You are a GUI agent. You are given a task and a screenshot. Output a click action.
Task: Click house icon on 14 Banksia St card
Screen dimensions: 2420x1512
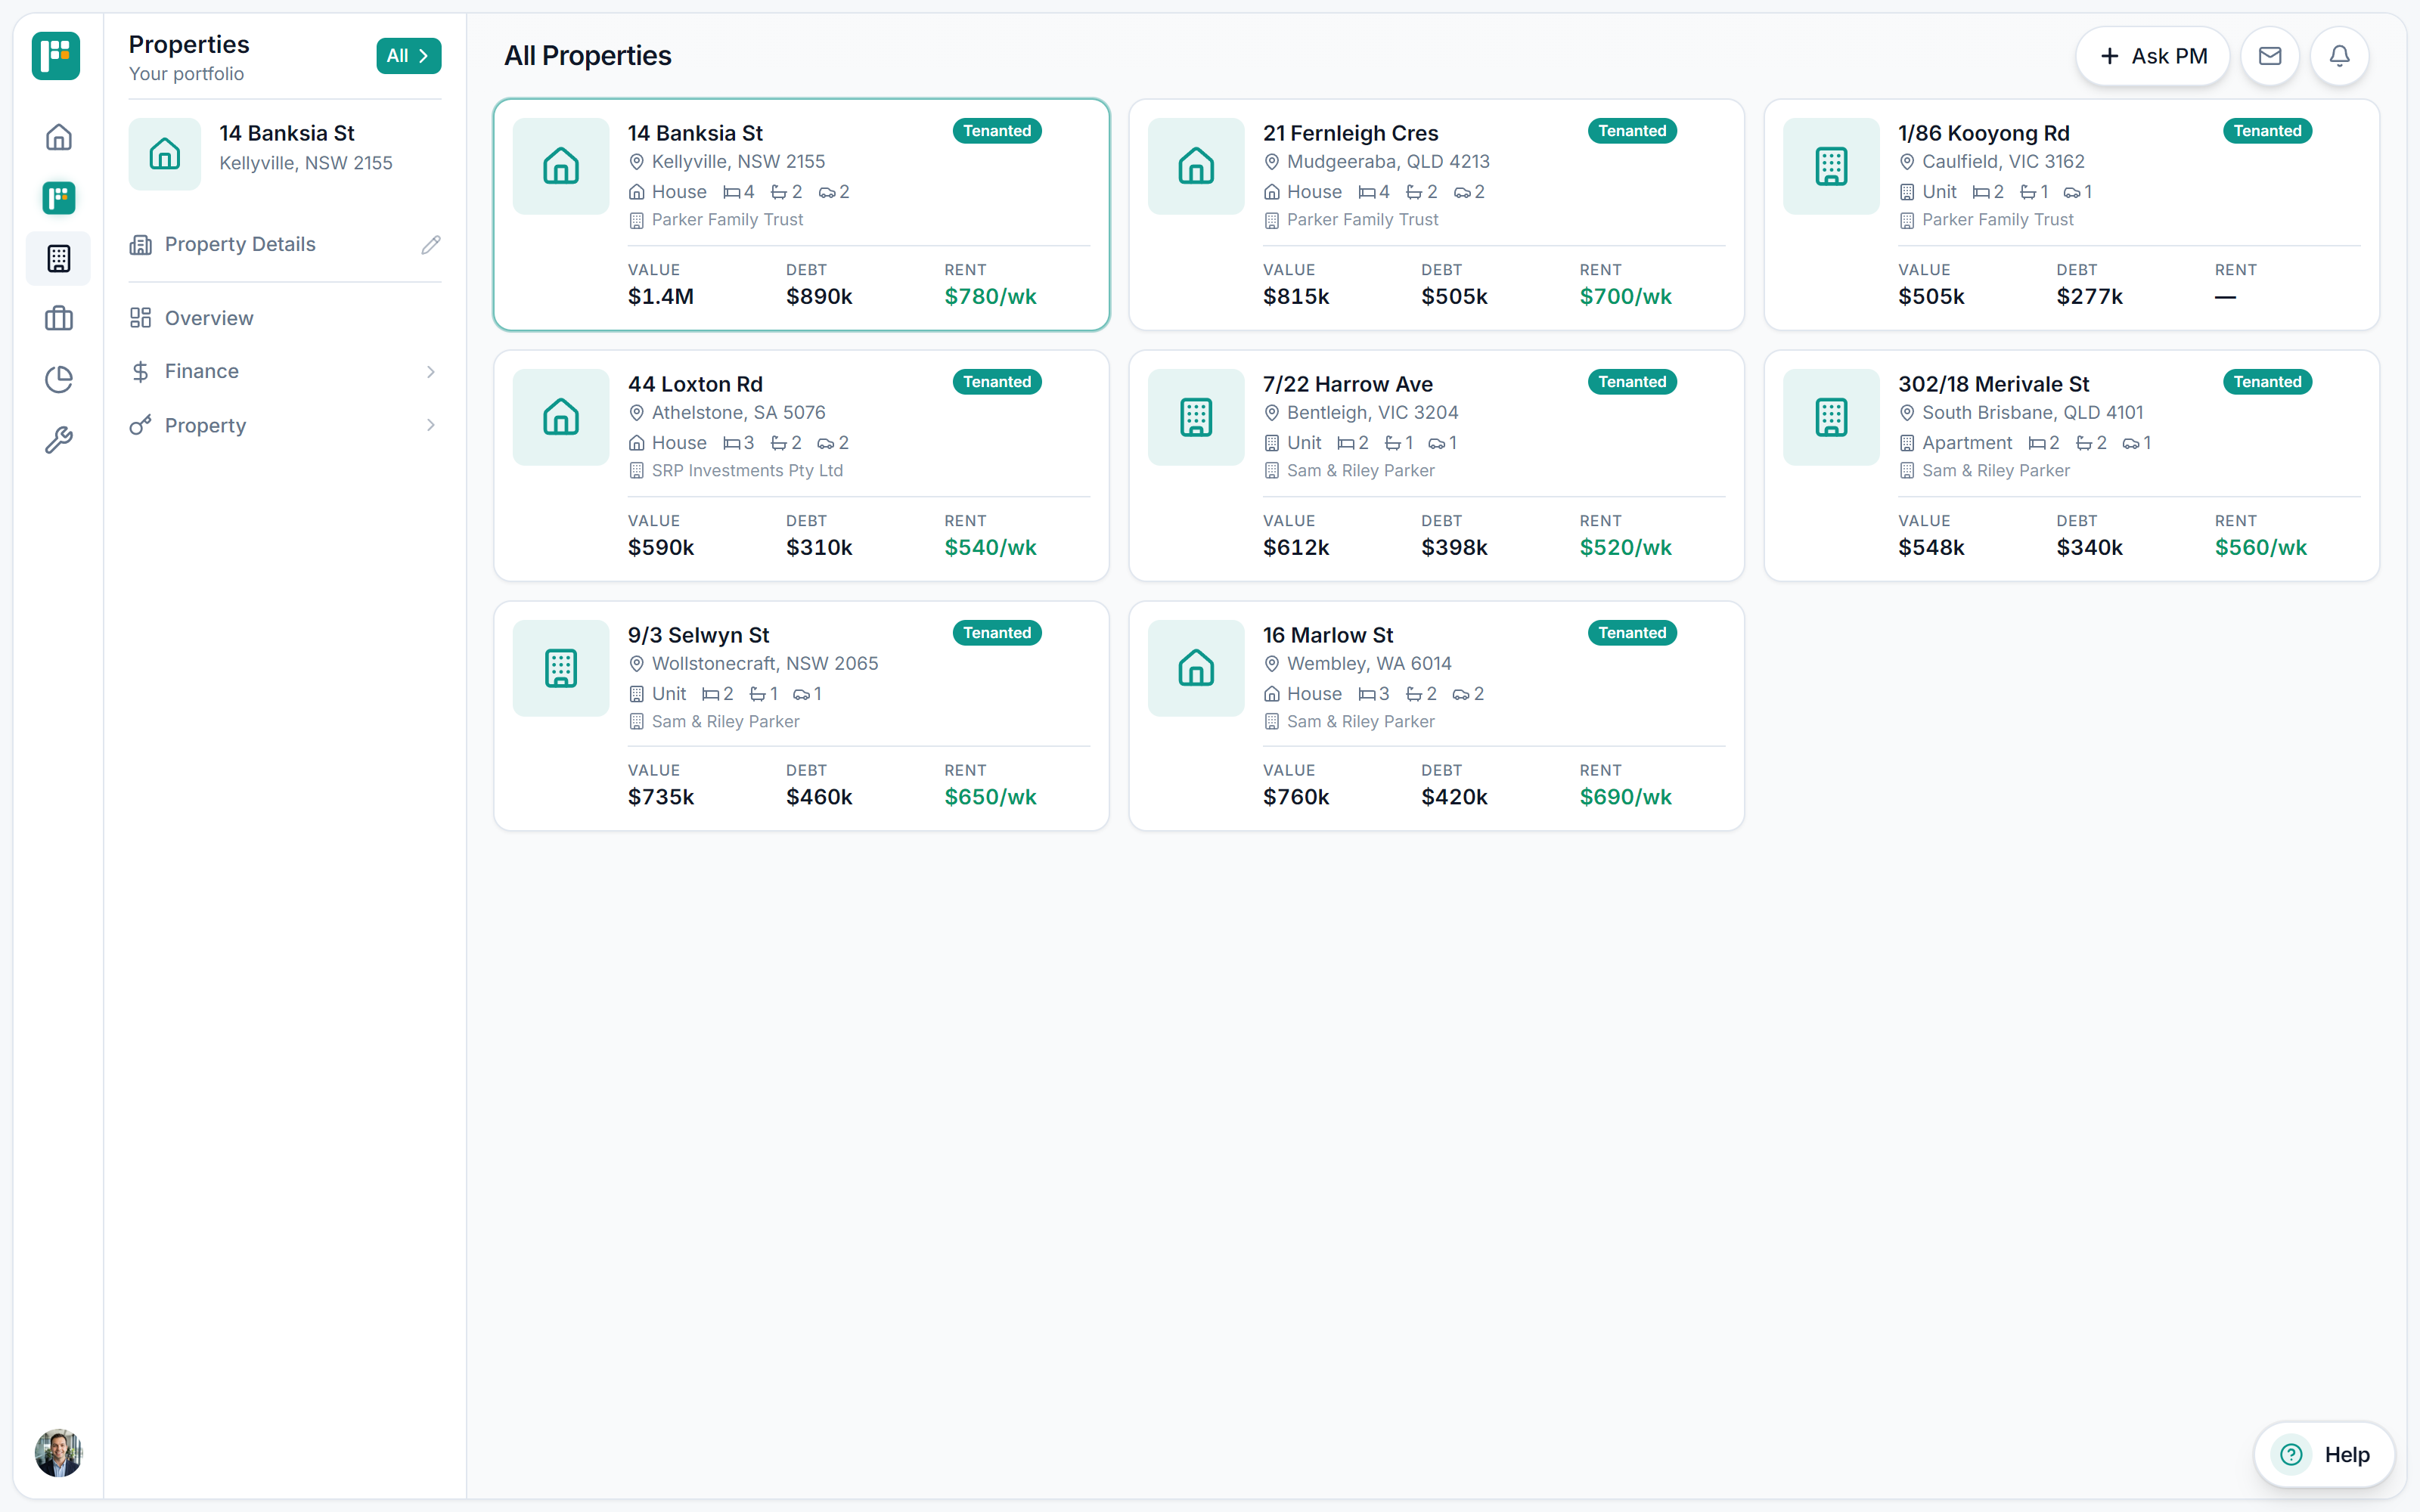click(x=561, y=166)
